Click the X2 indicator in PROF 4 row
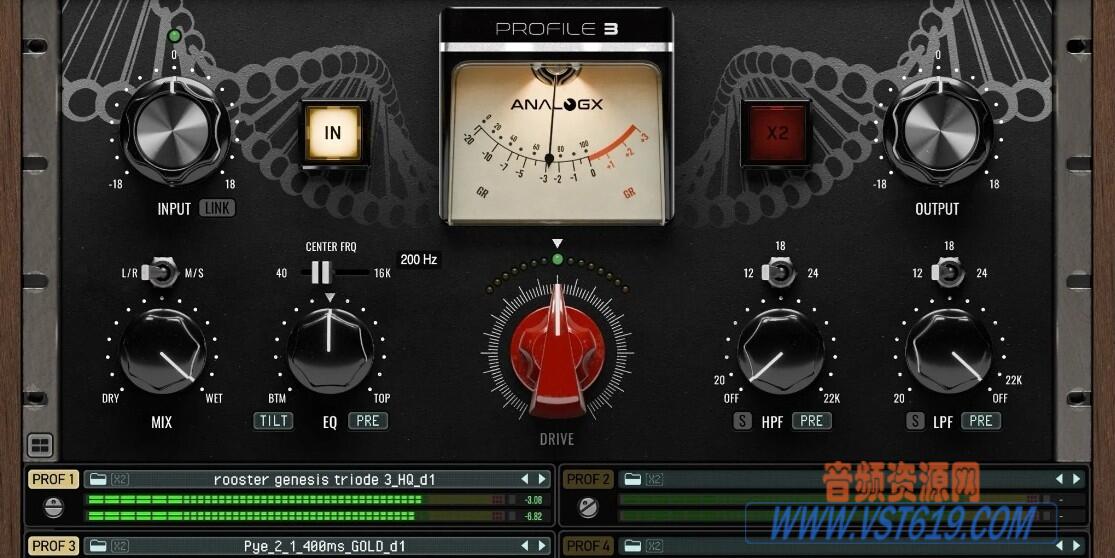Viewport: 1115px width, 558px height. (654, 546)
